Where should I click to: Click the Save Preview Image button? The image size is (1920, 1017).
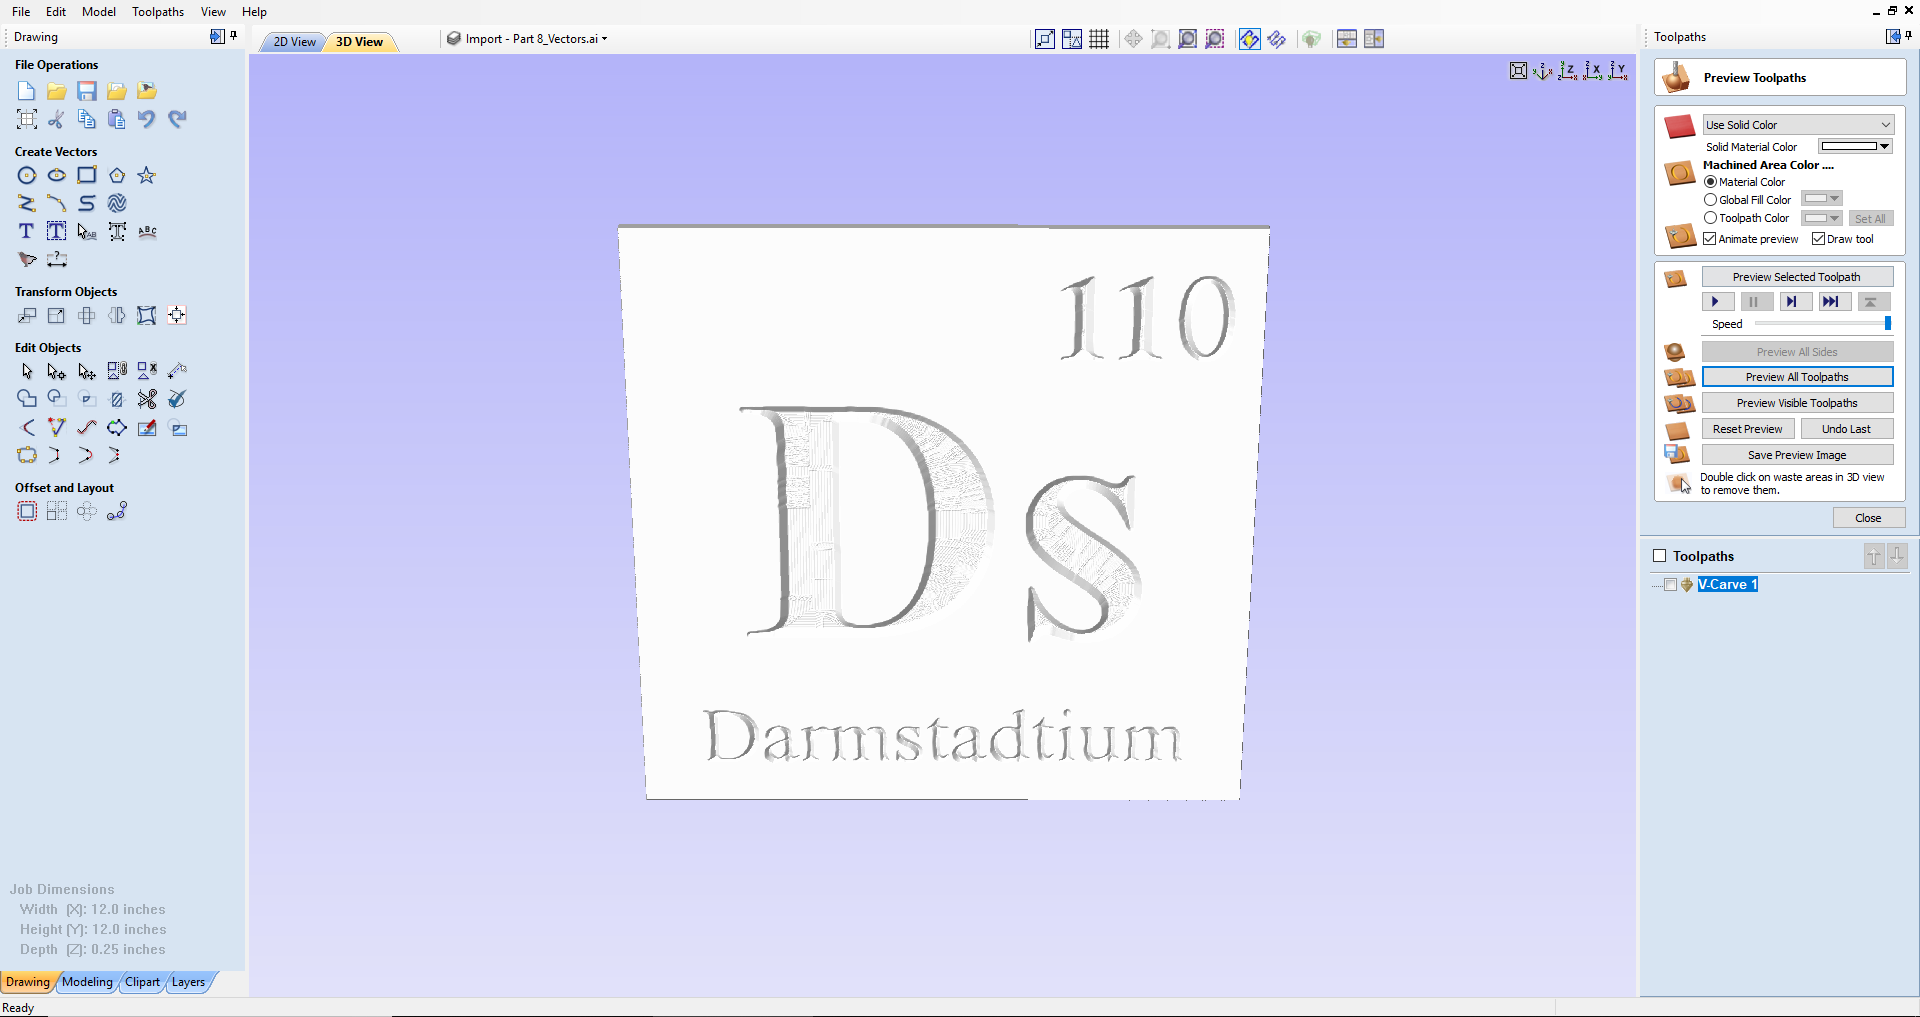tap(1797, 455)
